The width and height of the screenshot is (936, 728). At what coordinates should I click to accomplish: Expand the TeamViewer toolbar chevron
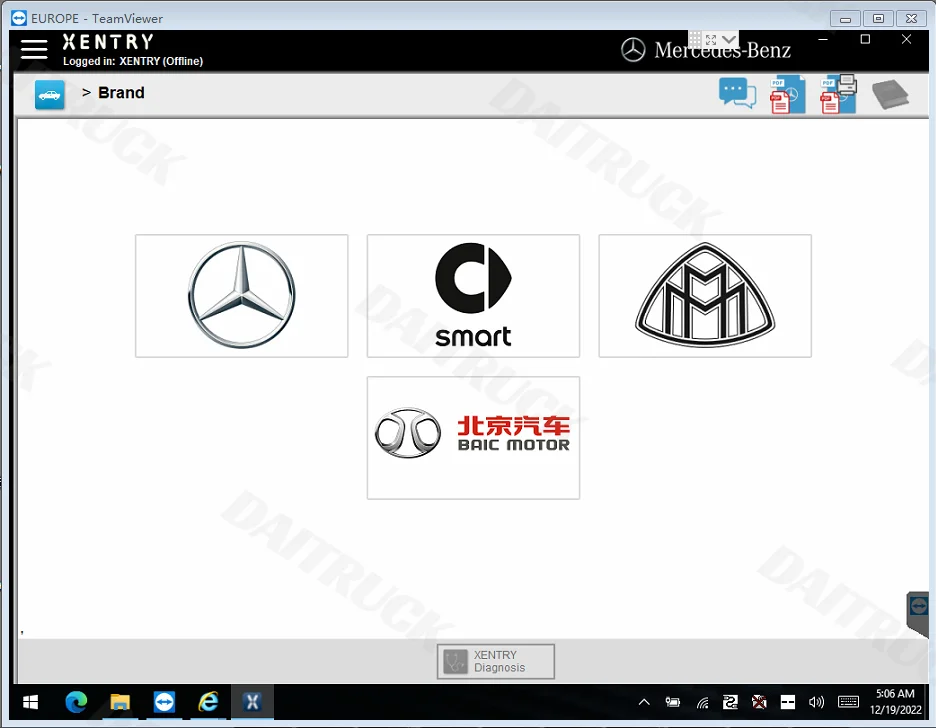coord(729,39)
